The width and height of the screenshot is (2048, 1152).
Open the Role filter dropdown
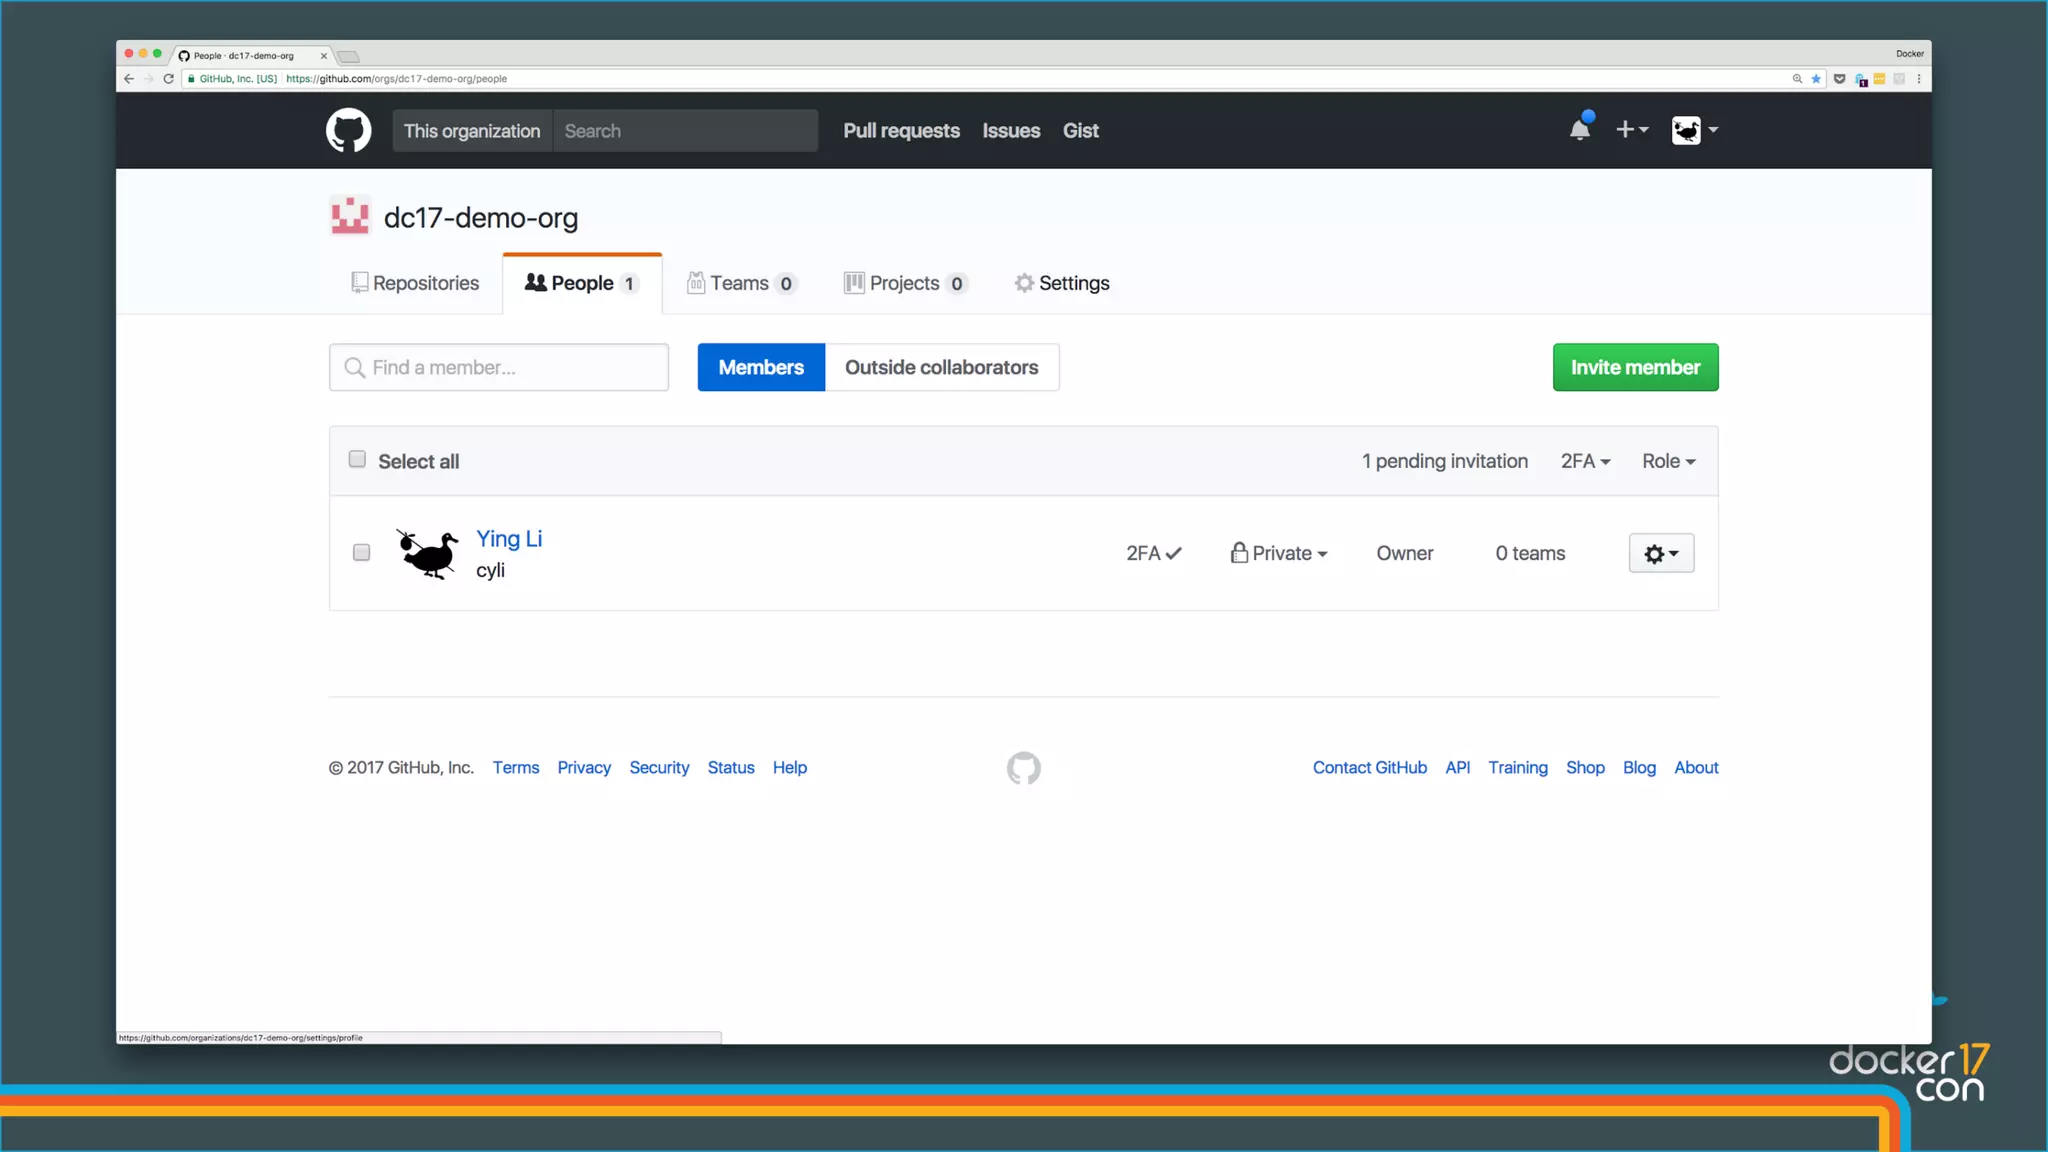[x=1668, y=461]
